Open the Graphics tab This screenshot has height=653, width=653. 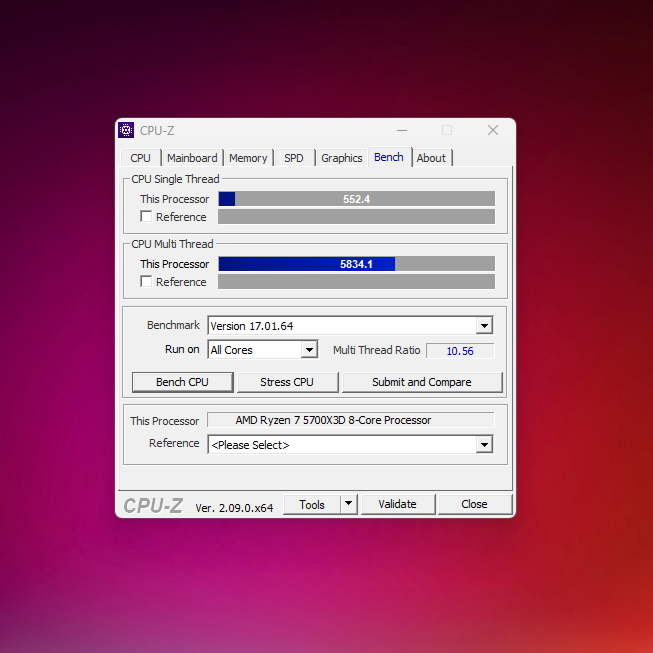click(341, 158)
